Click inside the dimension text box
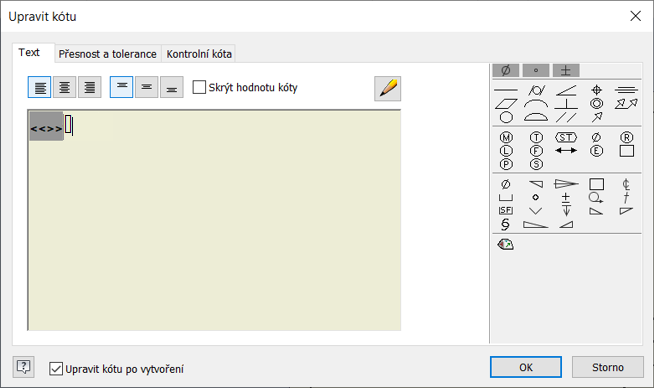This screenshot has width=654, height=388. (214, 220)
